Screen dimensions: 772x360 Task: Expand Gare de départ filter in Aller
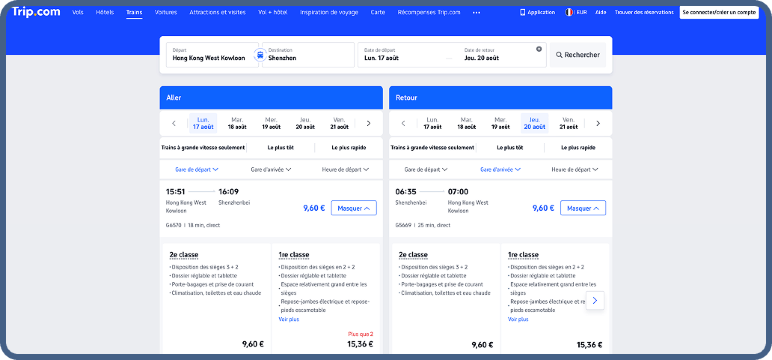tap(197, 169)
